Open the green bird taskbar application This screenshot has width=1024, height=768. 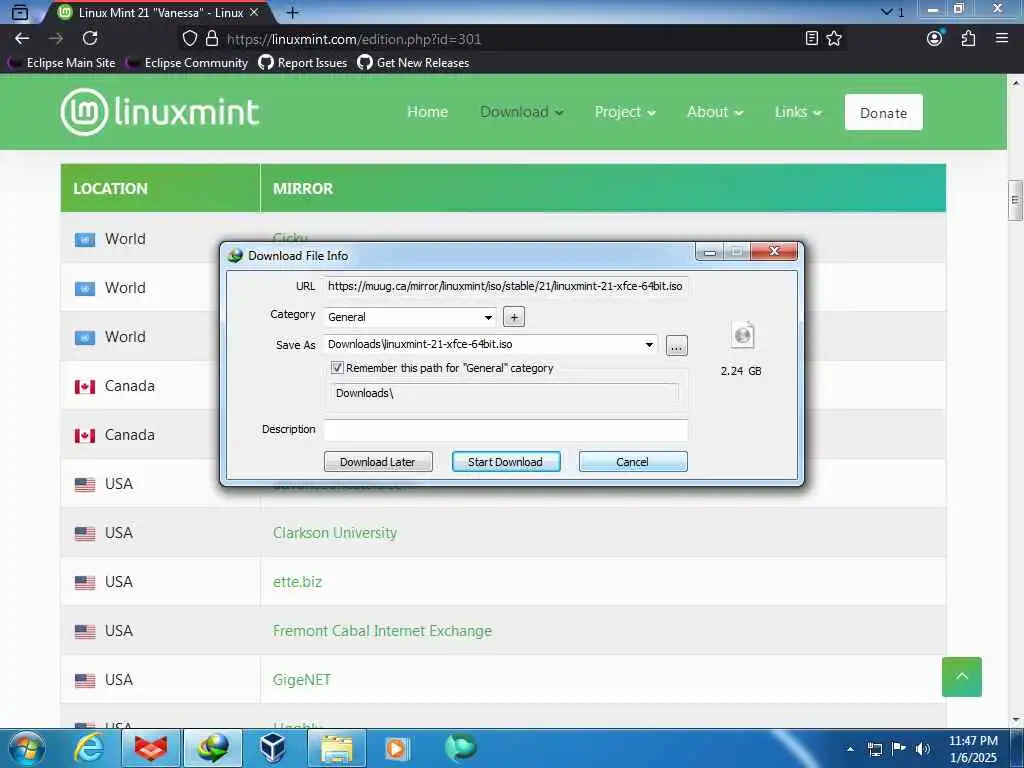pos(460,748)
